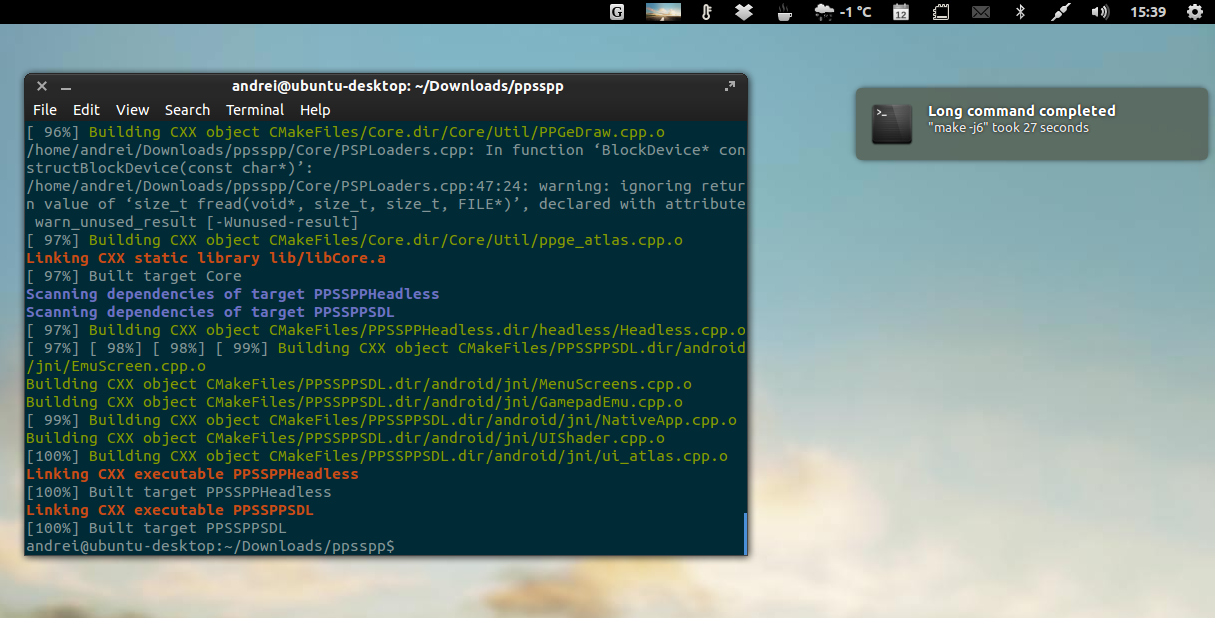Open the Search menu

187,110
